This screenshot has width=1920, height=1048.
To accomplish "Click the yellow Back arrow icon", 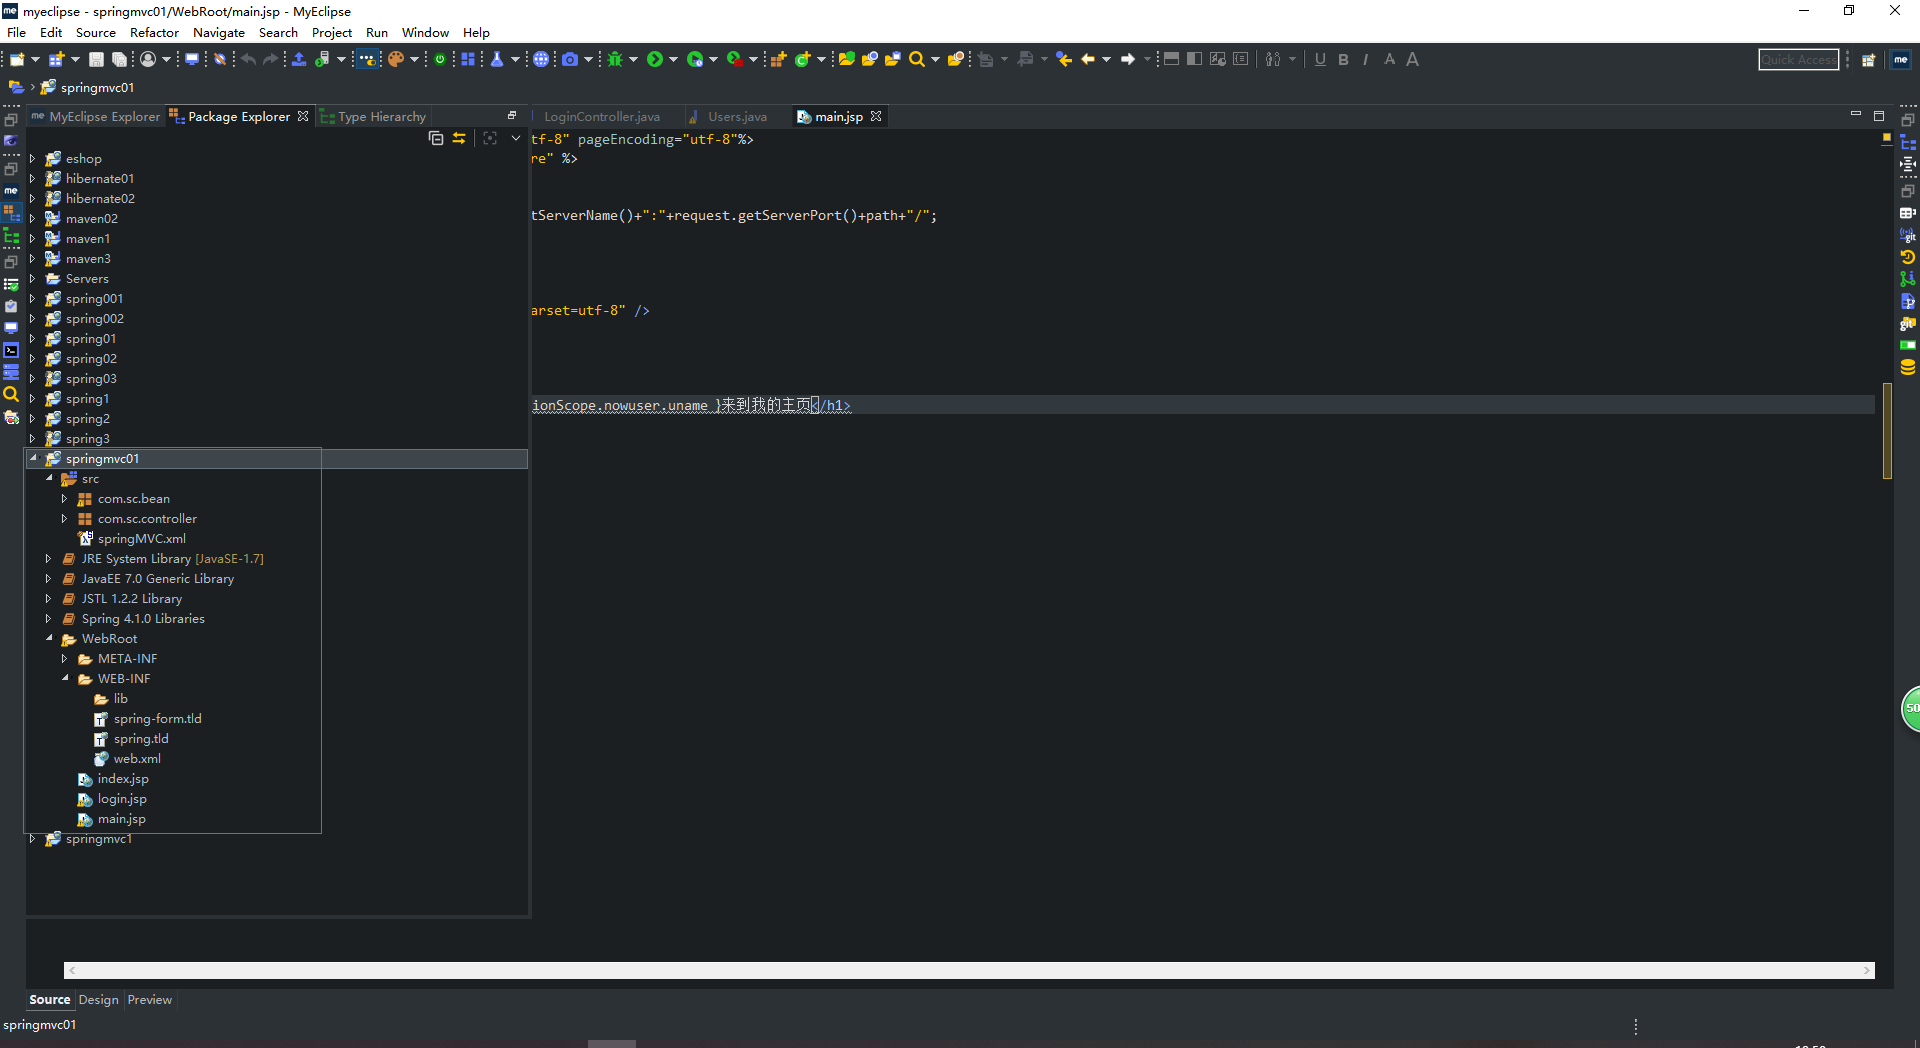I will point(1087,59).
